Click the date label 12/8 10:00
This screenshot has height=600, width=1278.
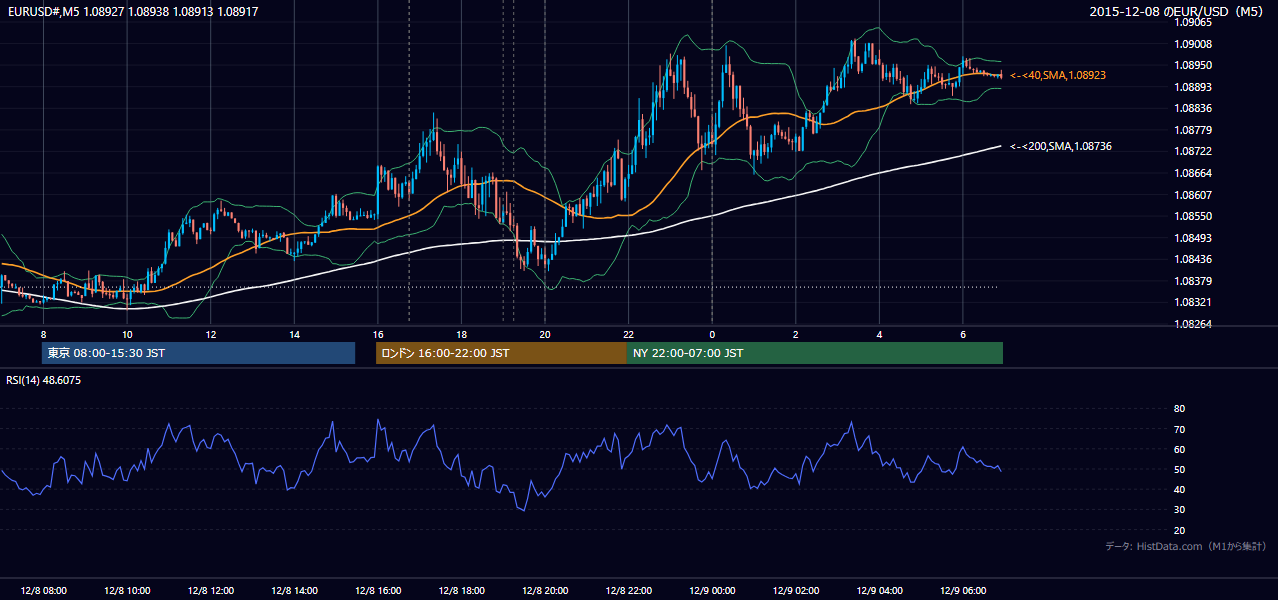point(127,591)
